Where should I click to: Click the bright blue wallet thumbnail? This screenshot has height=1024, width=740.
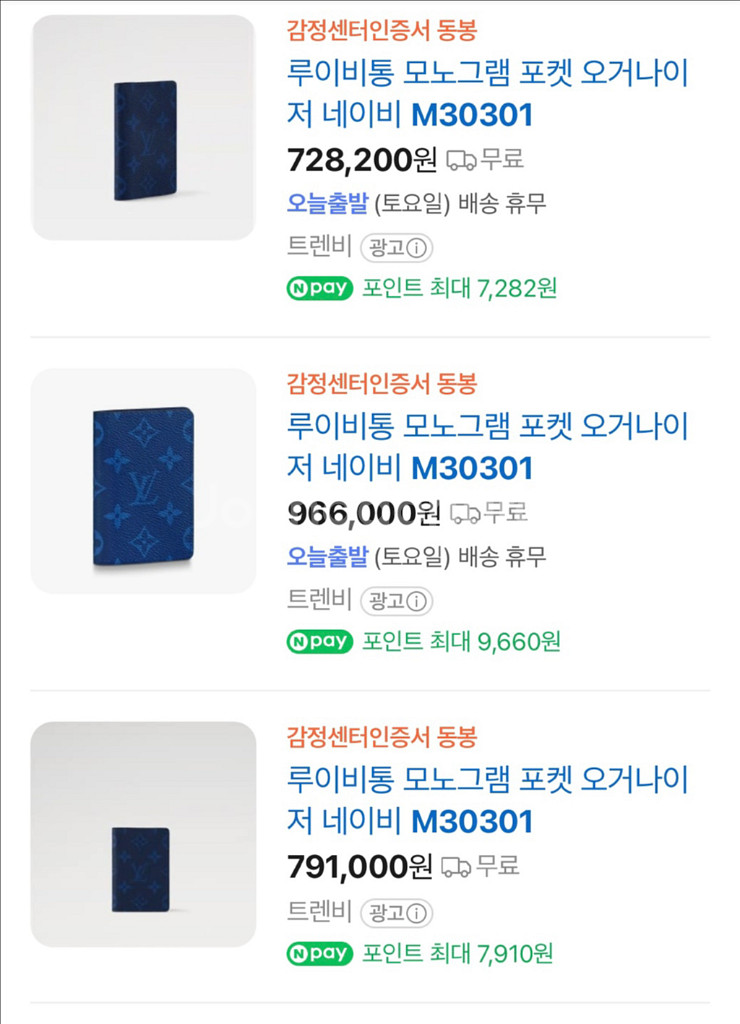143,481
